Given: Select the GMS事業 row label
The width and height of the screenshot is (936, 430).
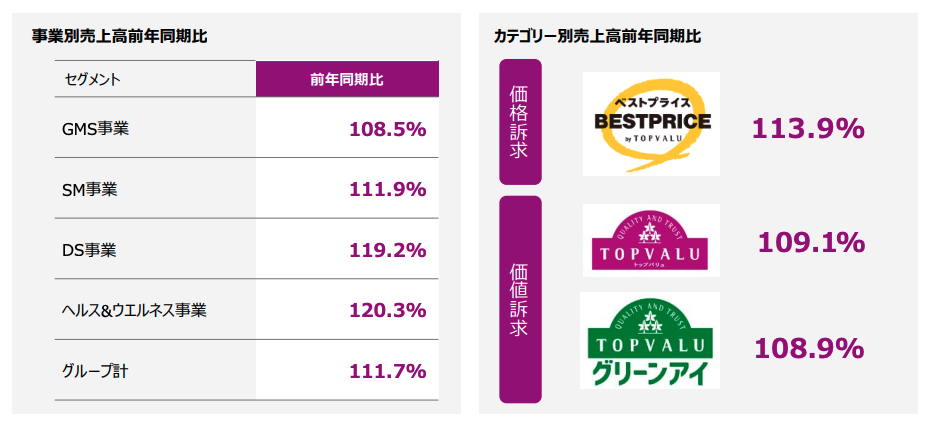Looking at the screenshot, I should point(95,129).
